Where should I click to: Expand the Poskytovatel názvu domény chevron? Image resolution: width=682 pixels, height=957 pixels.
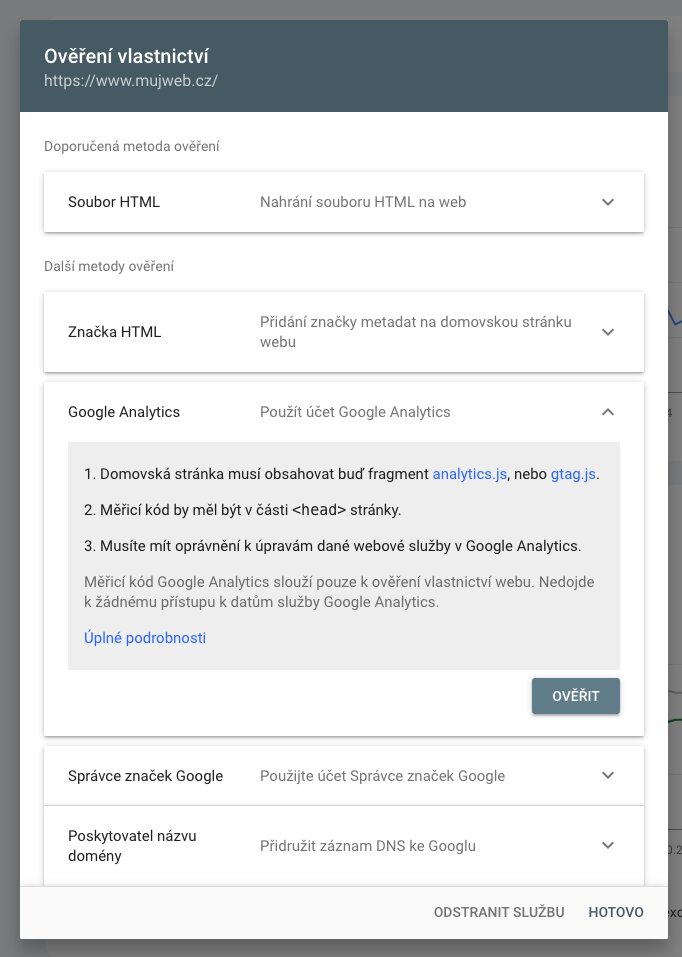point(608,846)
